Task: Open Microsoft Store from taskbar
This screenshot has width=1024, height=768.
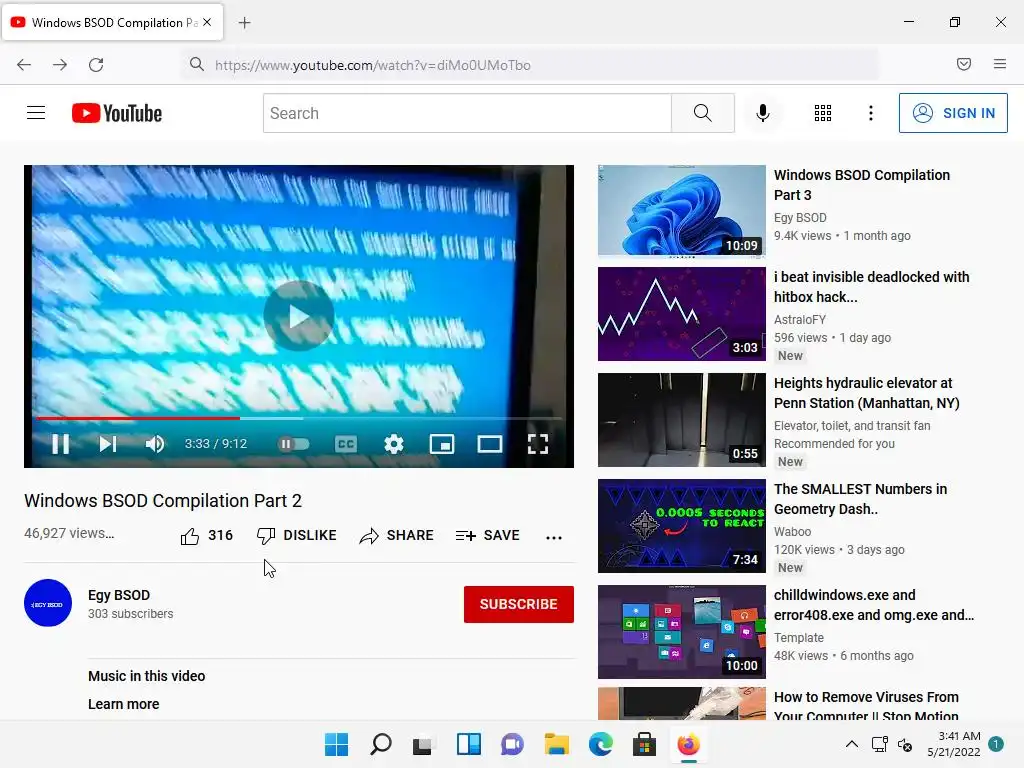Action: [645, 744]
